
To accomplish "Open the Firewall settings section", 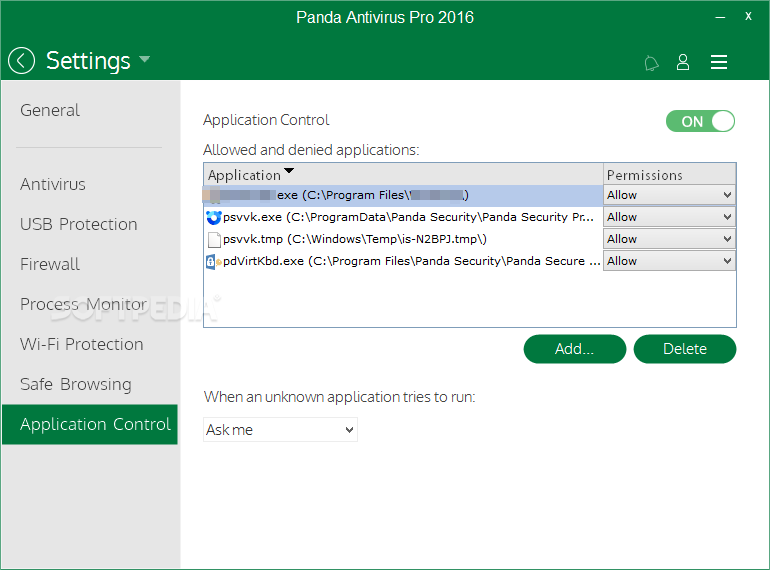I will 50,265.
